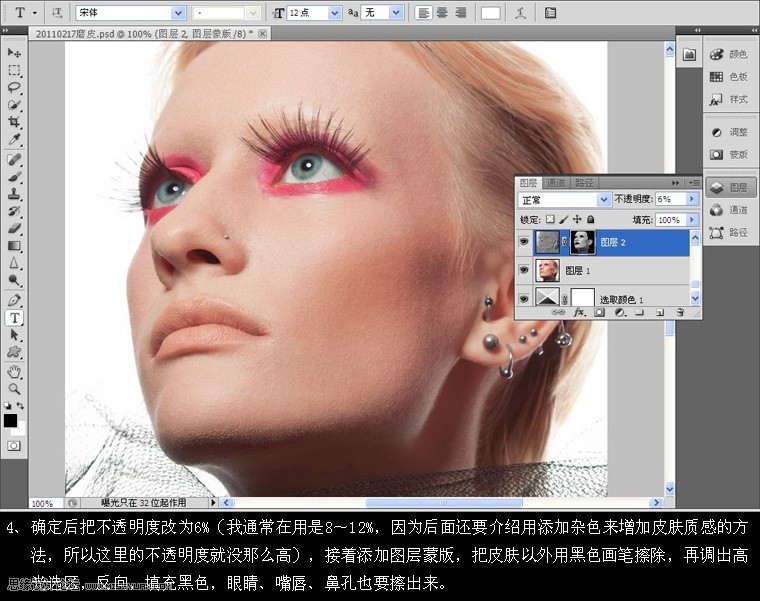Open Type tool preset picker arrow
This screenshot has height=601, width=760.
click(x=35, y=14)
